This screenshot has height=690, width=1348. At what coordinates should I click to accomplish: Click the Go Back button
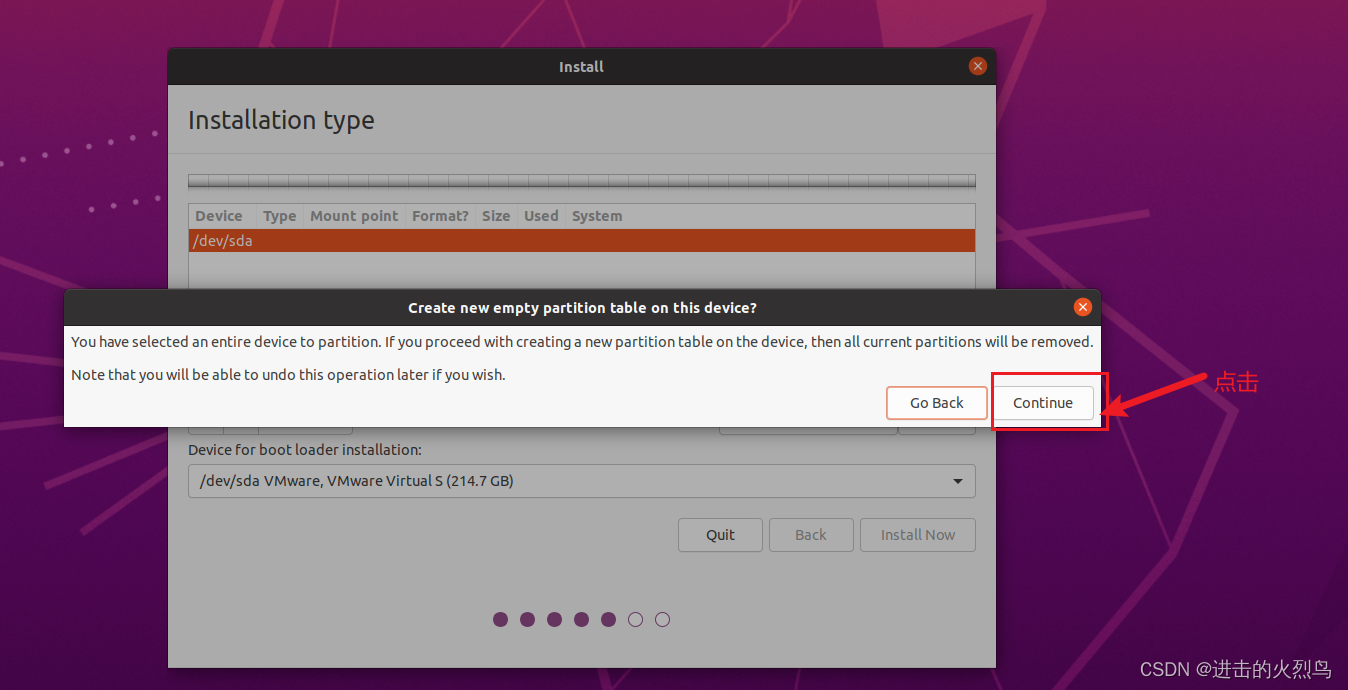coord(936,402)
